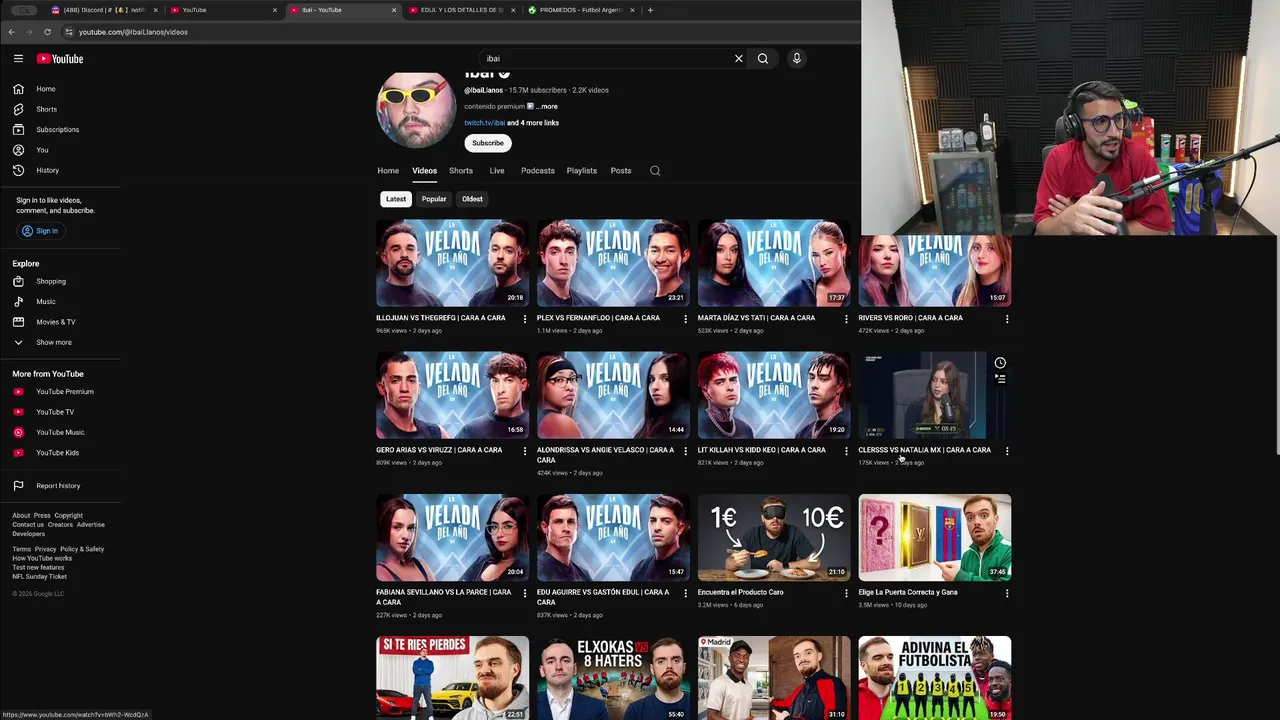The image size is (1280, 720).
Task: Start voice search with the microphone icon
Action: point(797,58)
